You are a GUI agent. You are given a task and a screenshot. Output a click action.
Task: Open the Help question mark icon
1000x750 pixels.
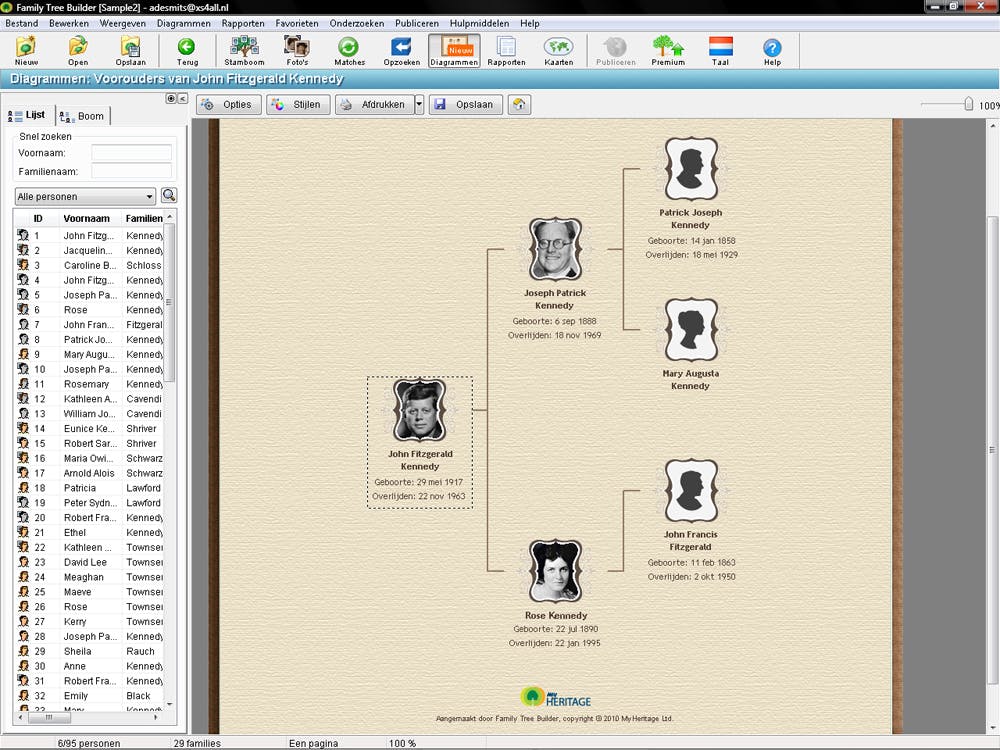point(772,50)
